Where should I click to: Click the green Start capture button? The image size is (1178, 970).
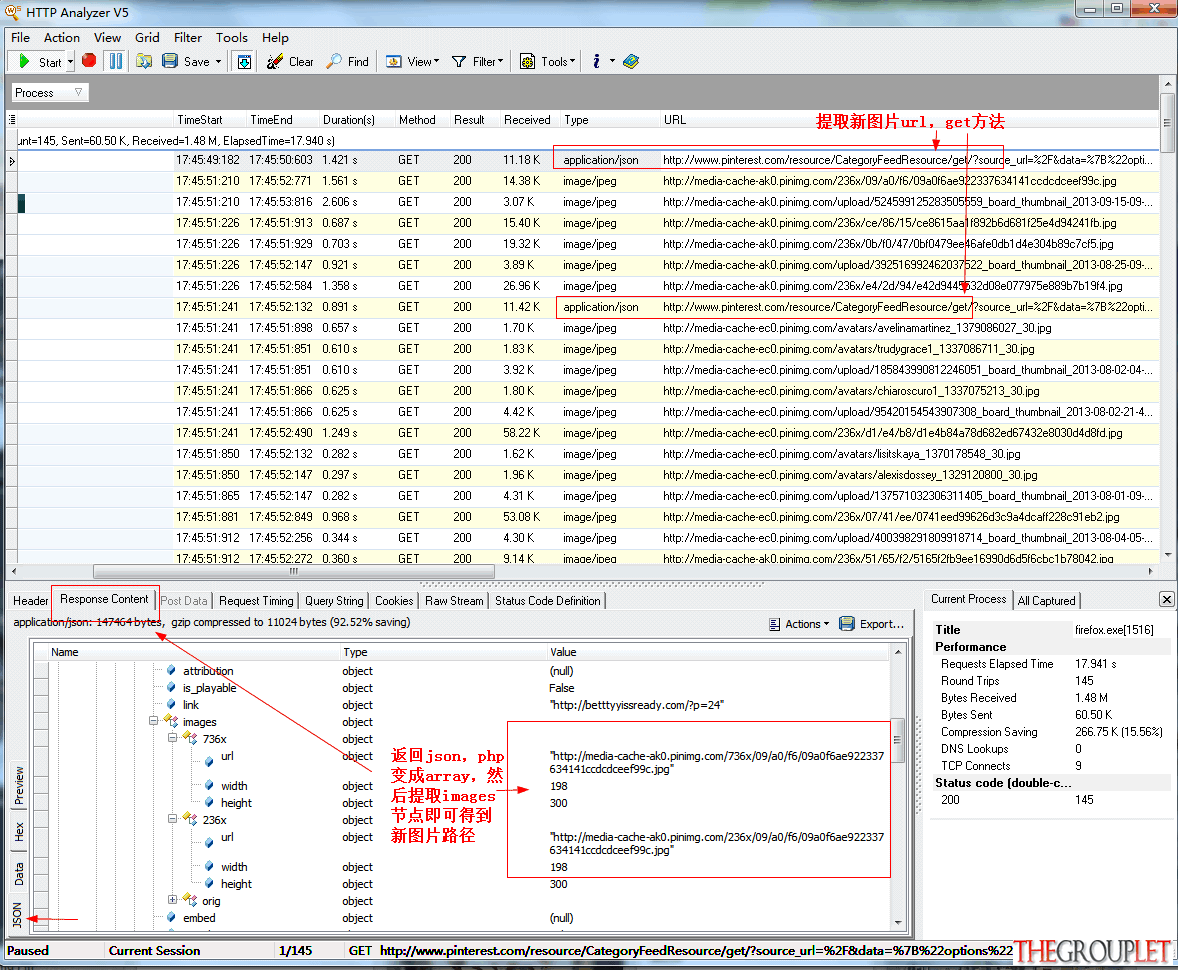[24, 62]
